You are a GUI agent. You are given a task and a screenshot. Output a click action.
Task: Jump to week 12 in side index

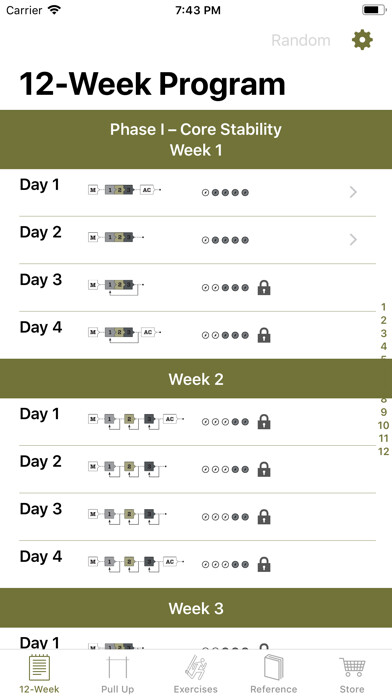point(384,451)
